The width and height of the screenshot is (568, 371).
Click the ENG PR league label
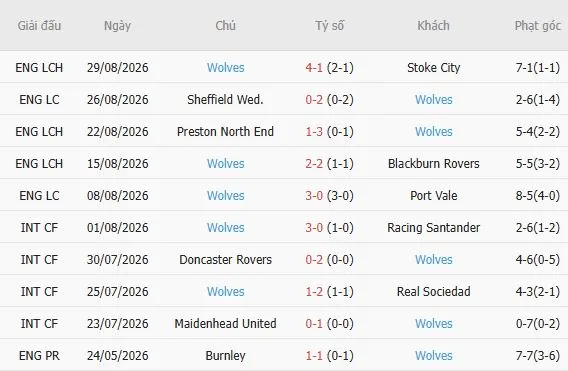(39, 355)
